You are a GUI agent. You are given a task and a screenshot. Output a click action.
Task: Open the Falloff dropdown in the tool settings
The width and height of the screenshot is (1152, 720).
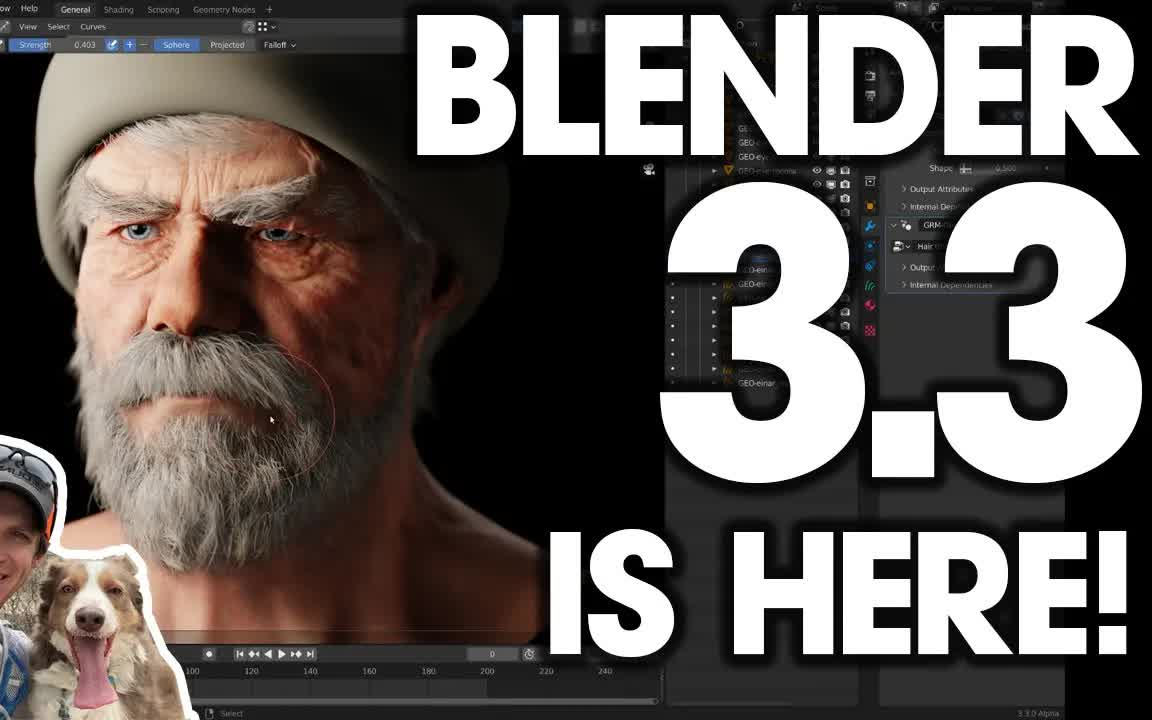coord(280,44)
